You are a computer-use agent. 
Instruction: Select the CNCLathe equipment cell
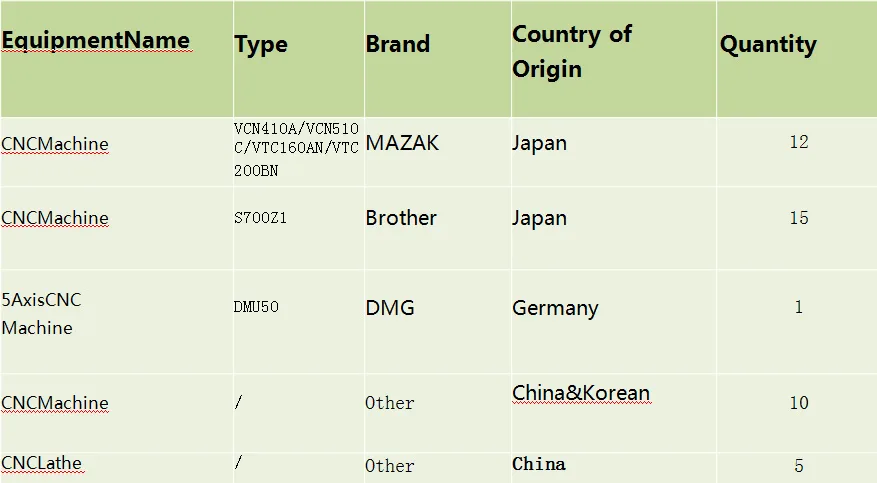coord(41,463)
